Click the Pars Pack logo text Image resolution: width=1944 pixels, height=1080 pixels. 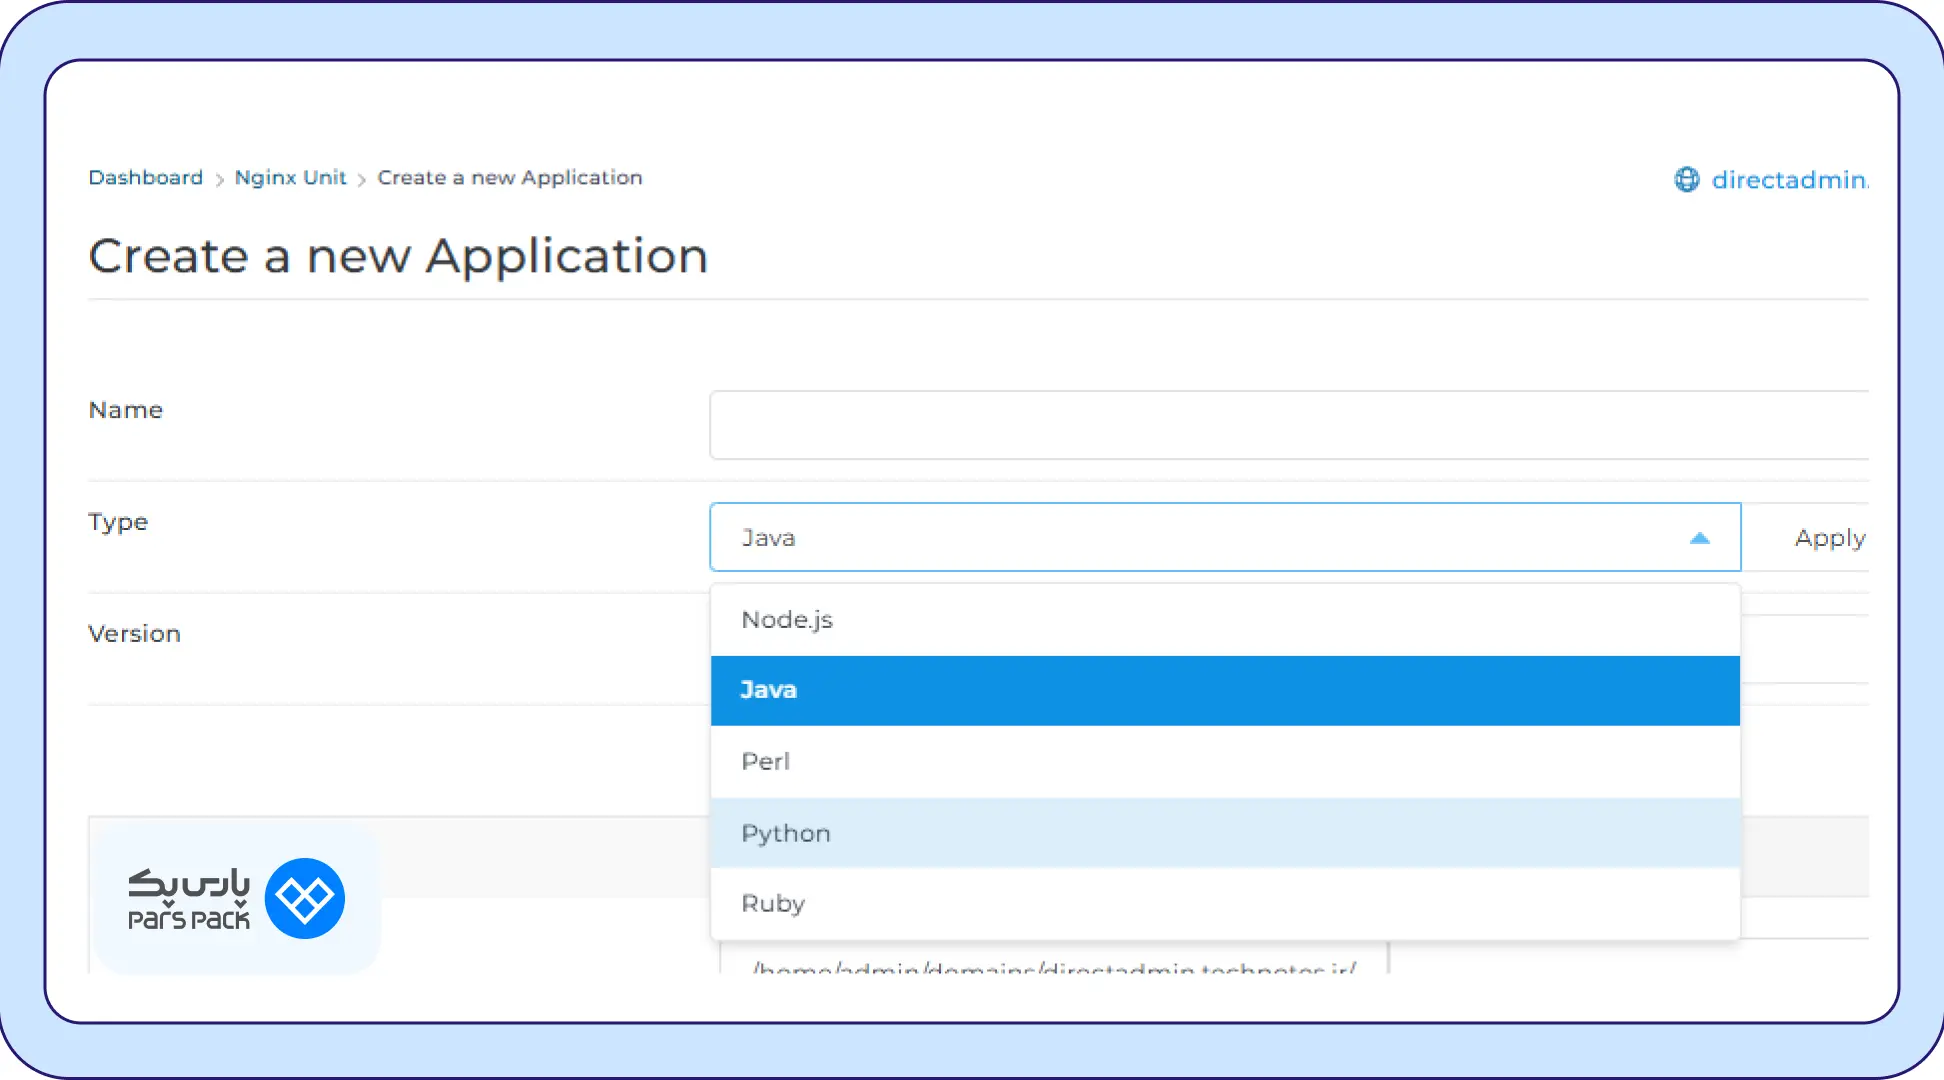click(x=188, y=898)
